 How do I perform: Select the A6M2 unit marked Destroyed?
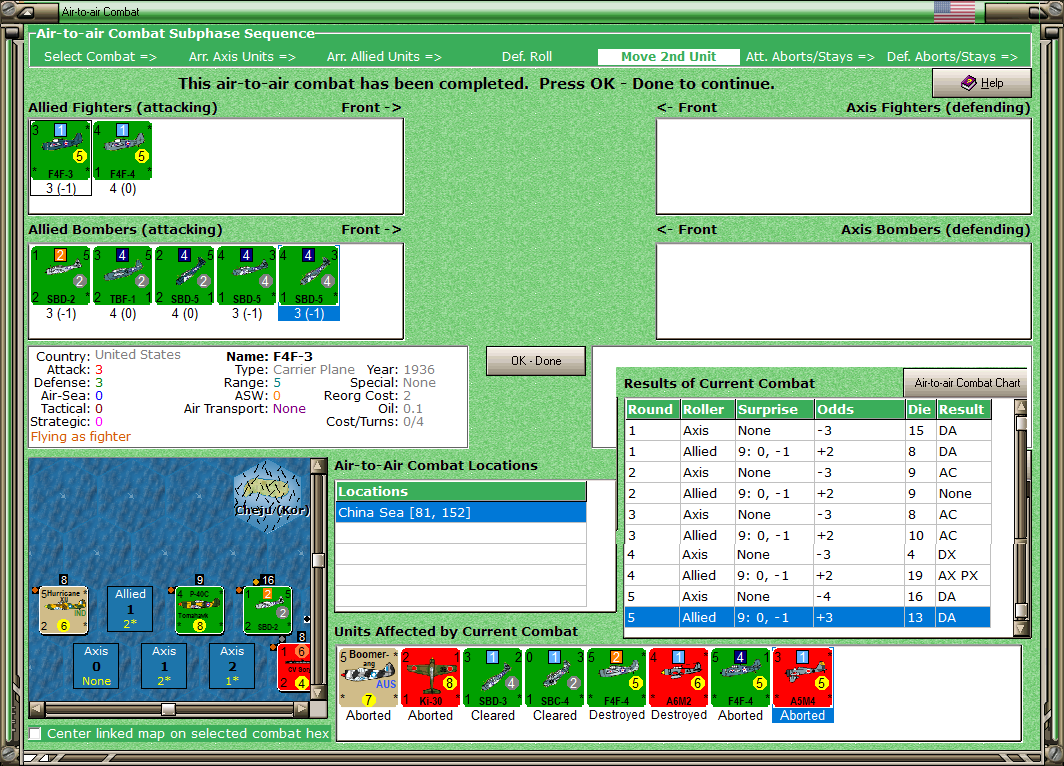(x=679, y=677)
